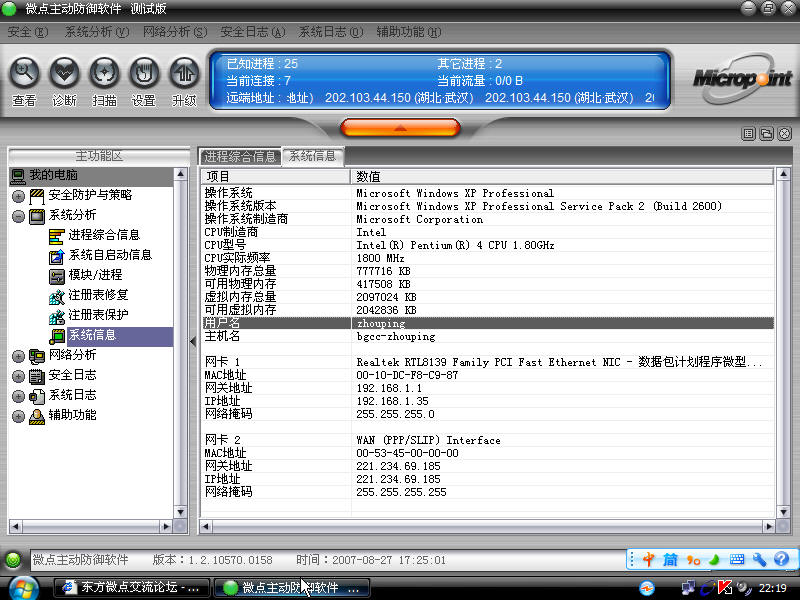
Task: Switch to the 系统信息 tab
Action: pos(313,156)
